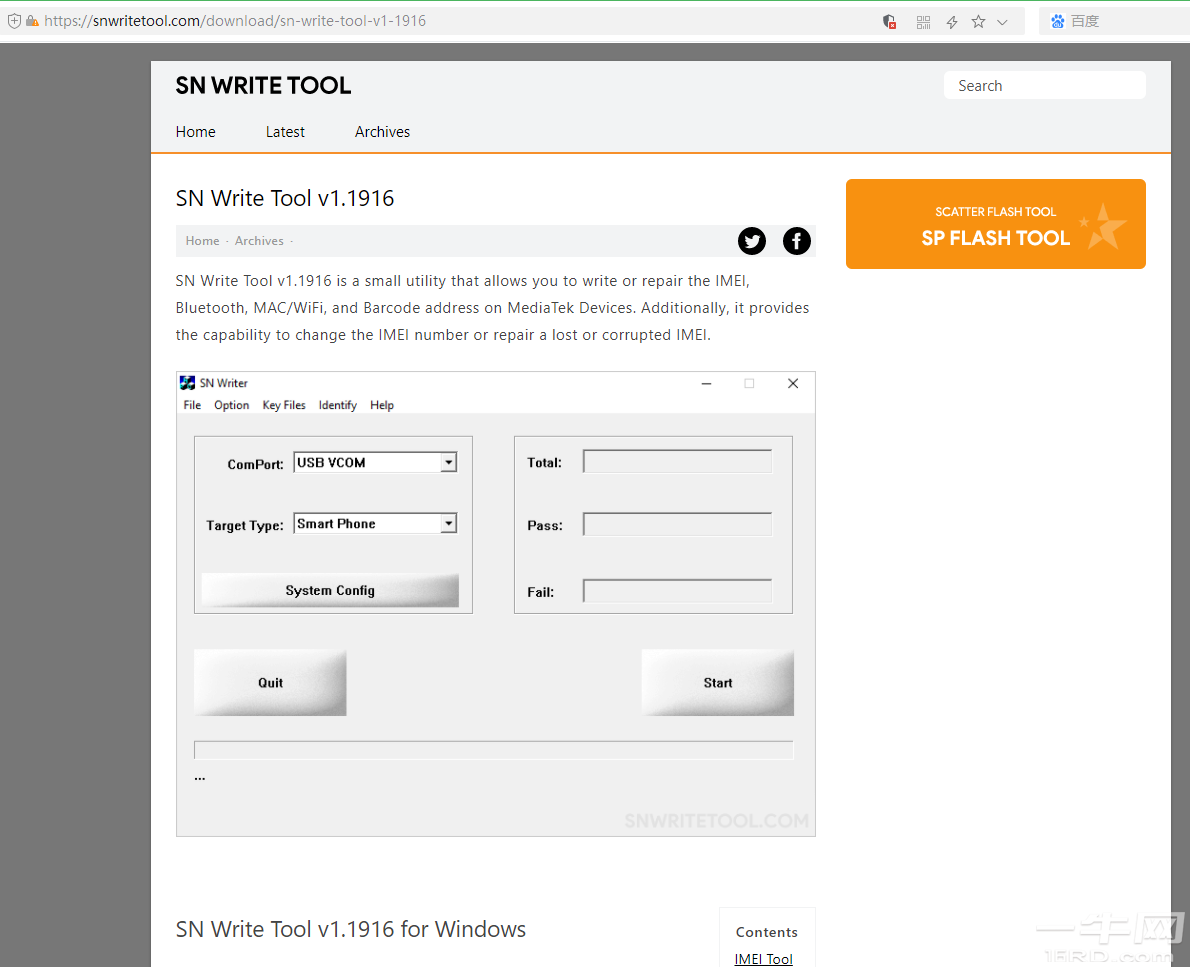Switch to the Archives navigation tab

(382, 131)
